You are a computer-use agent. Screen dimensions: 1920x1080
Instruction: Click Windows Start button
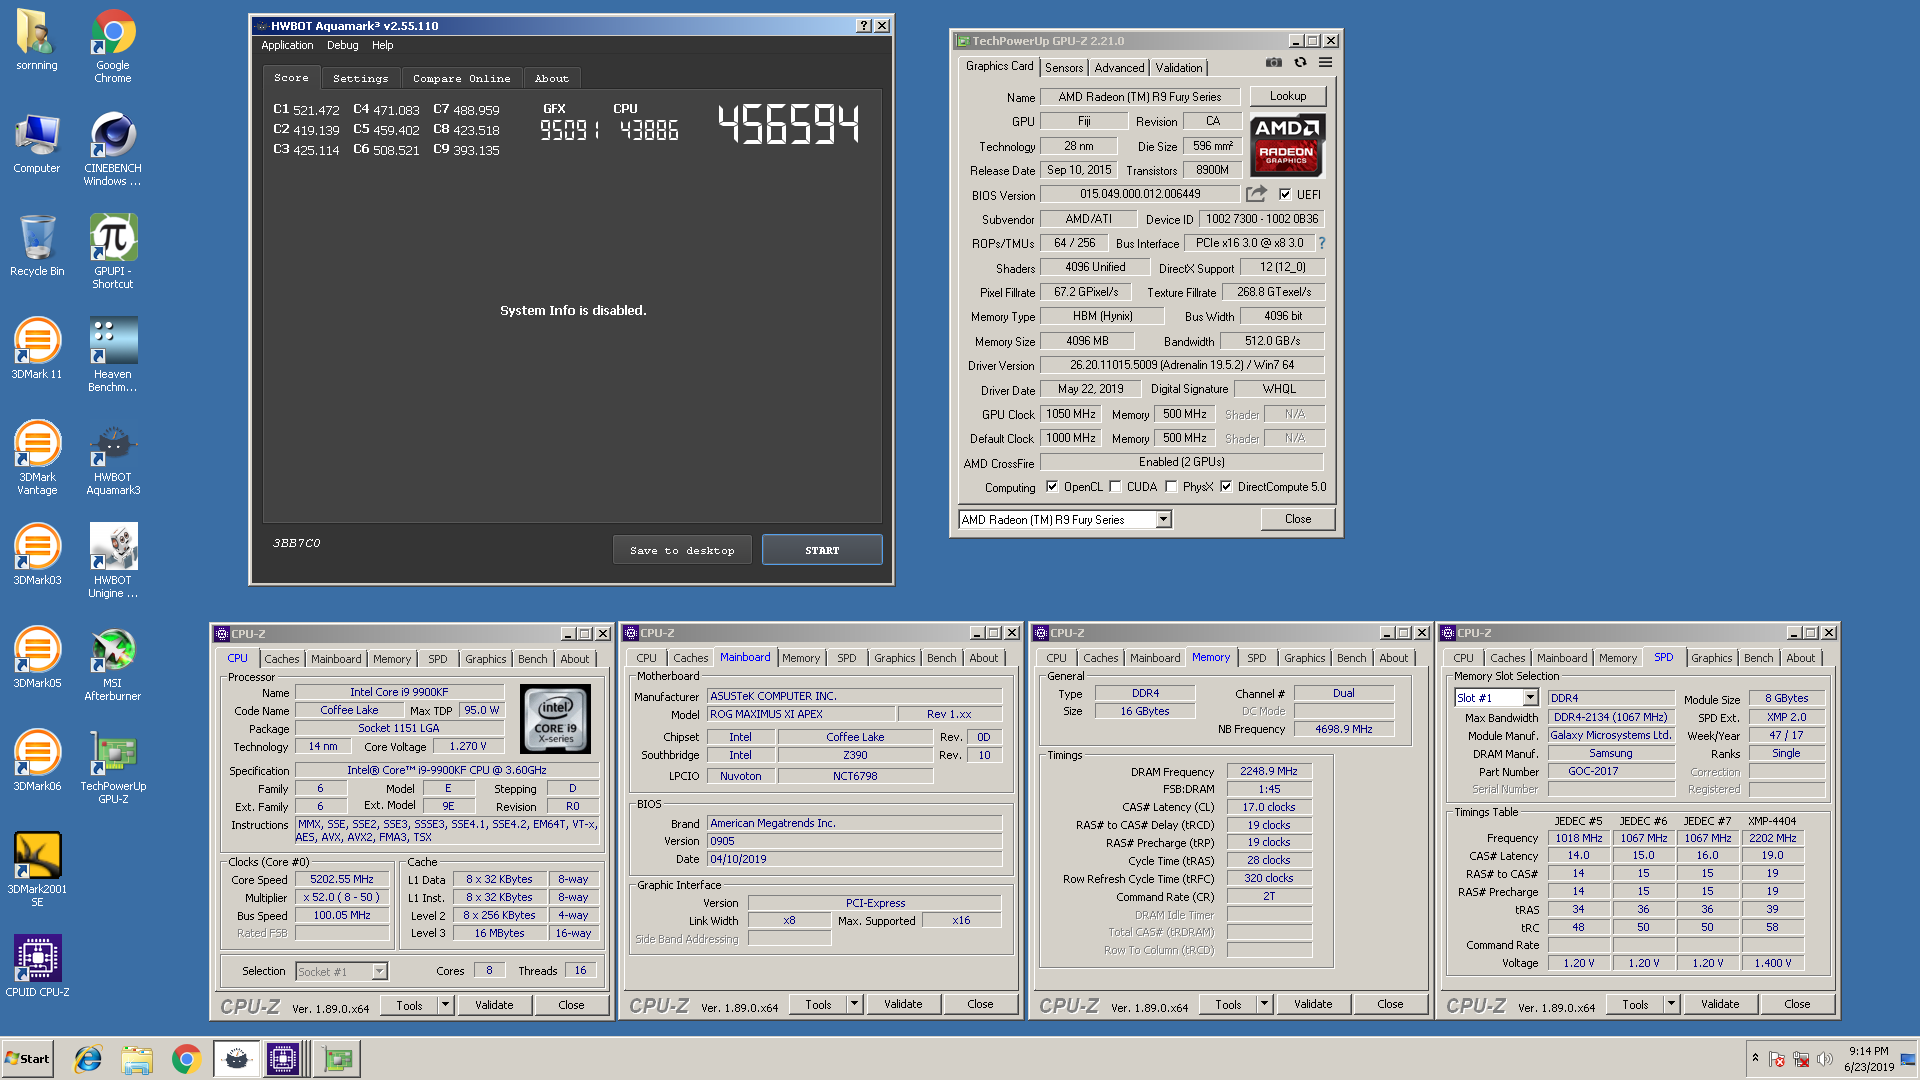(27, 1059)
